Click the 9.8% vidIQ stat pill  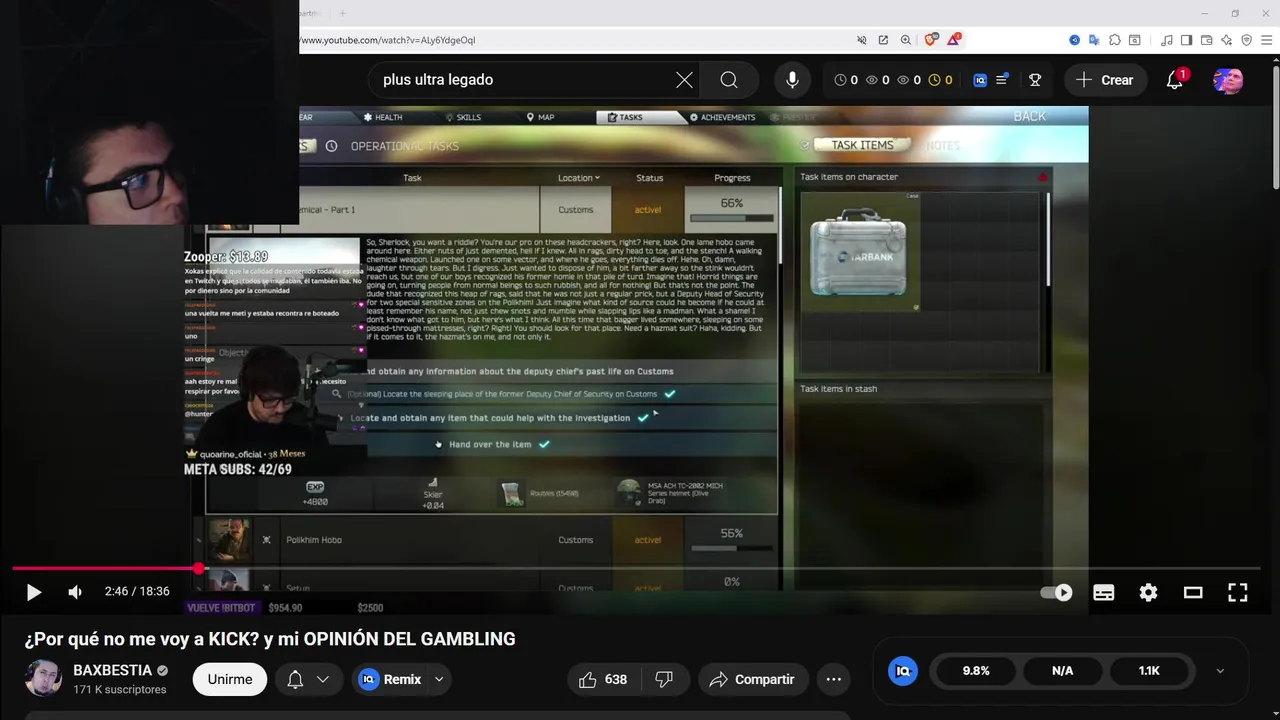pos(976,671)
